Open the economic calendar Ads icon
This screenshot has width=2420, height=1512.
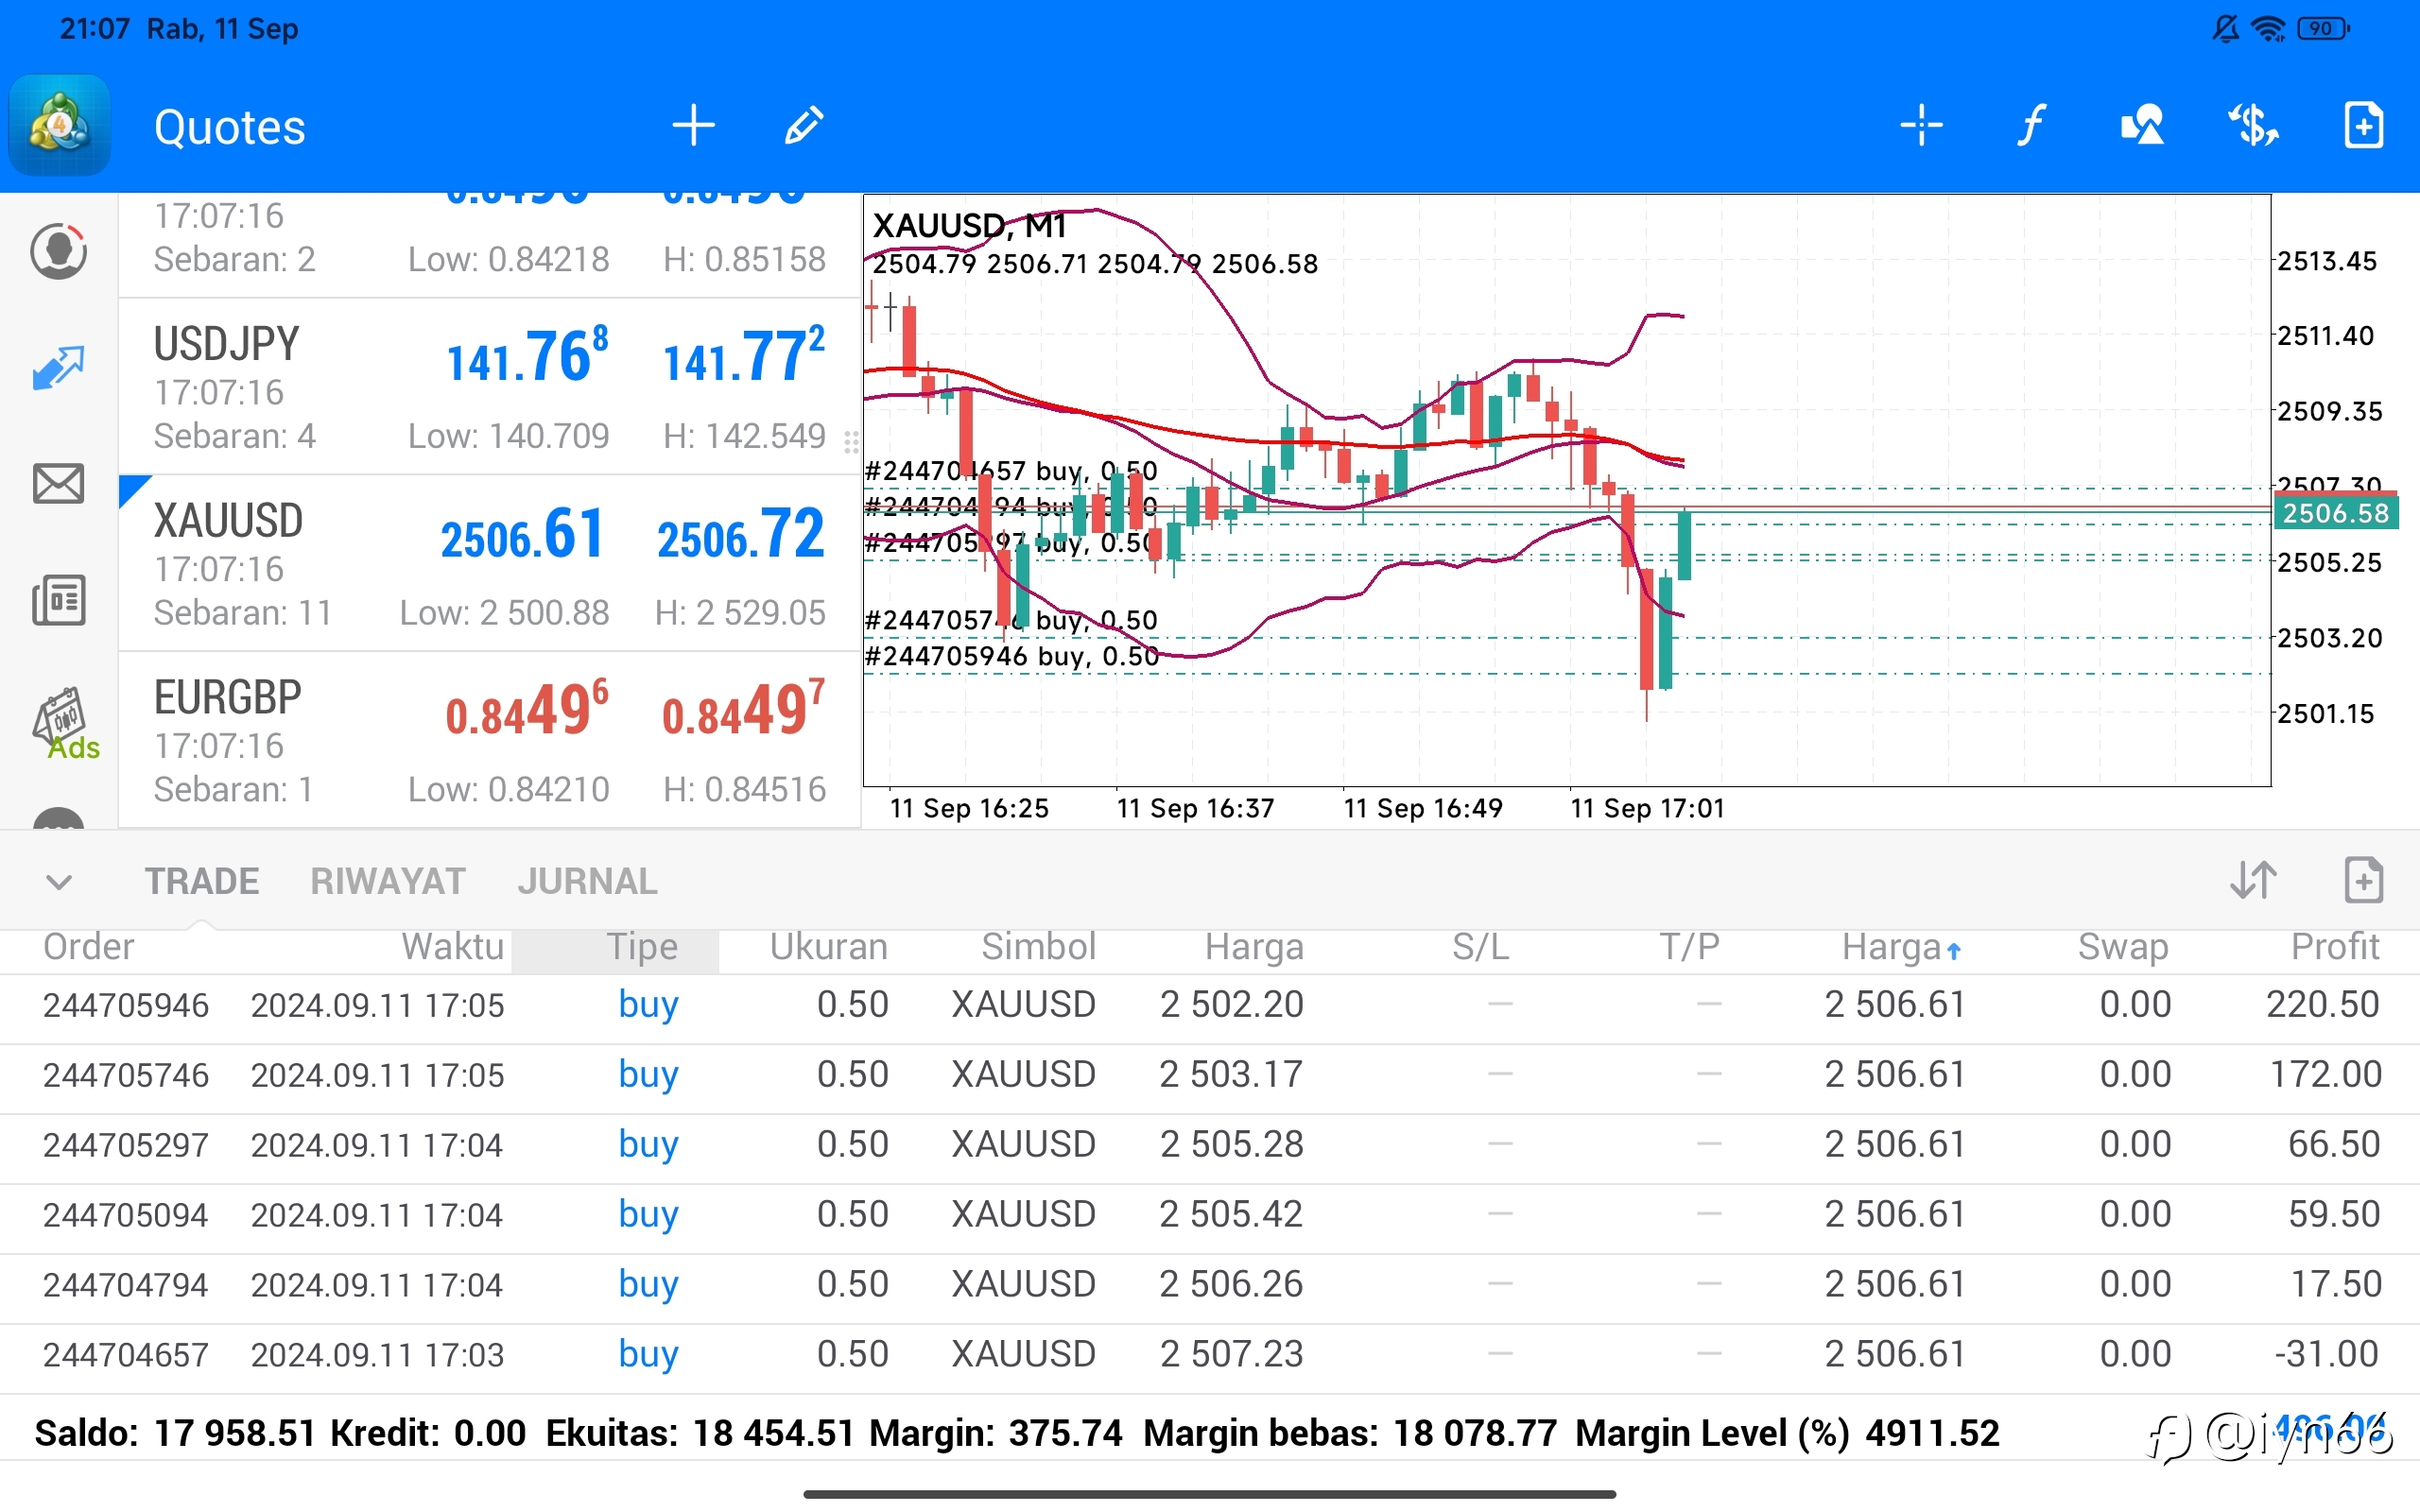click(x=64, y=722)
